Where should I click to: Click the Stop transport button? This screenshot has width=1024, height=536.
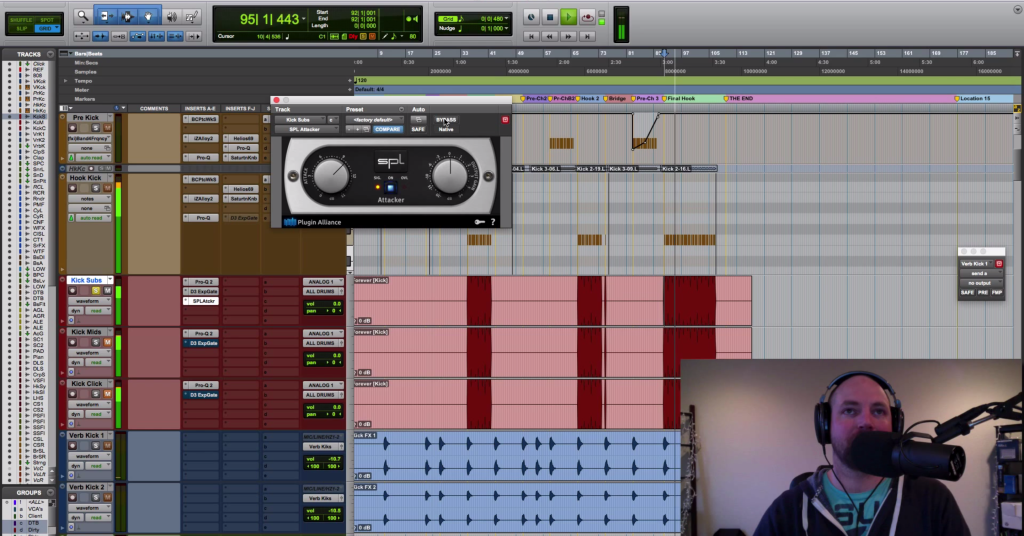coord(549,18)
